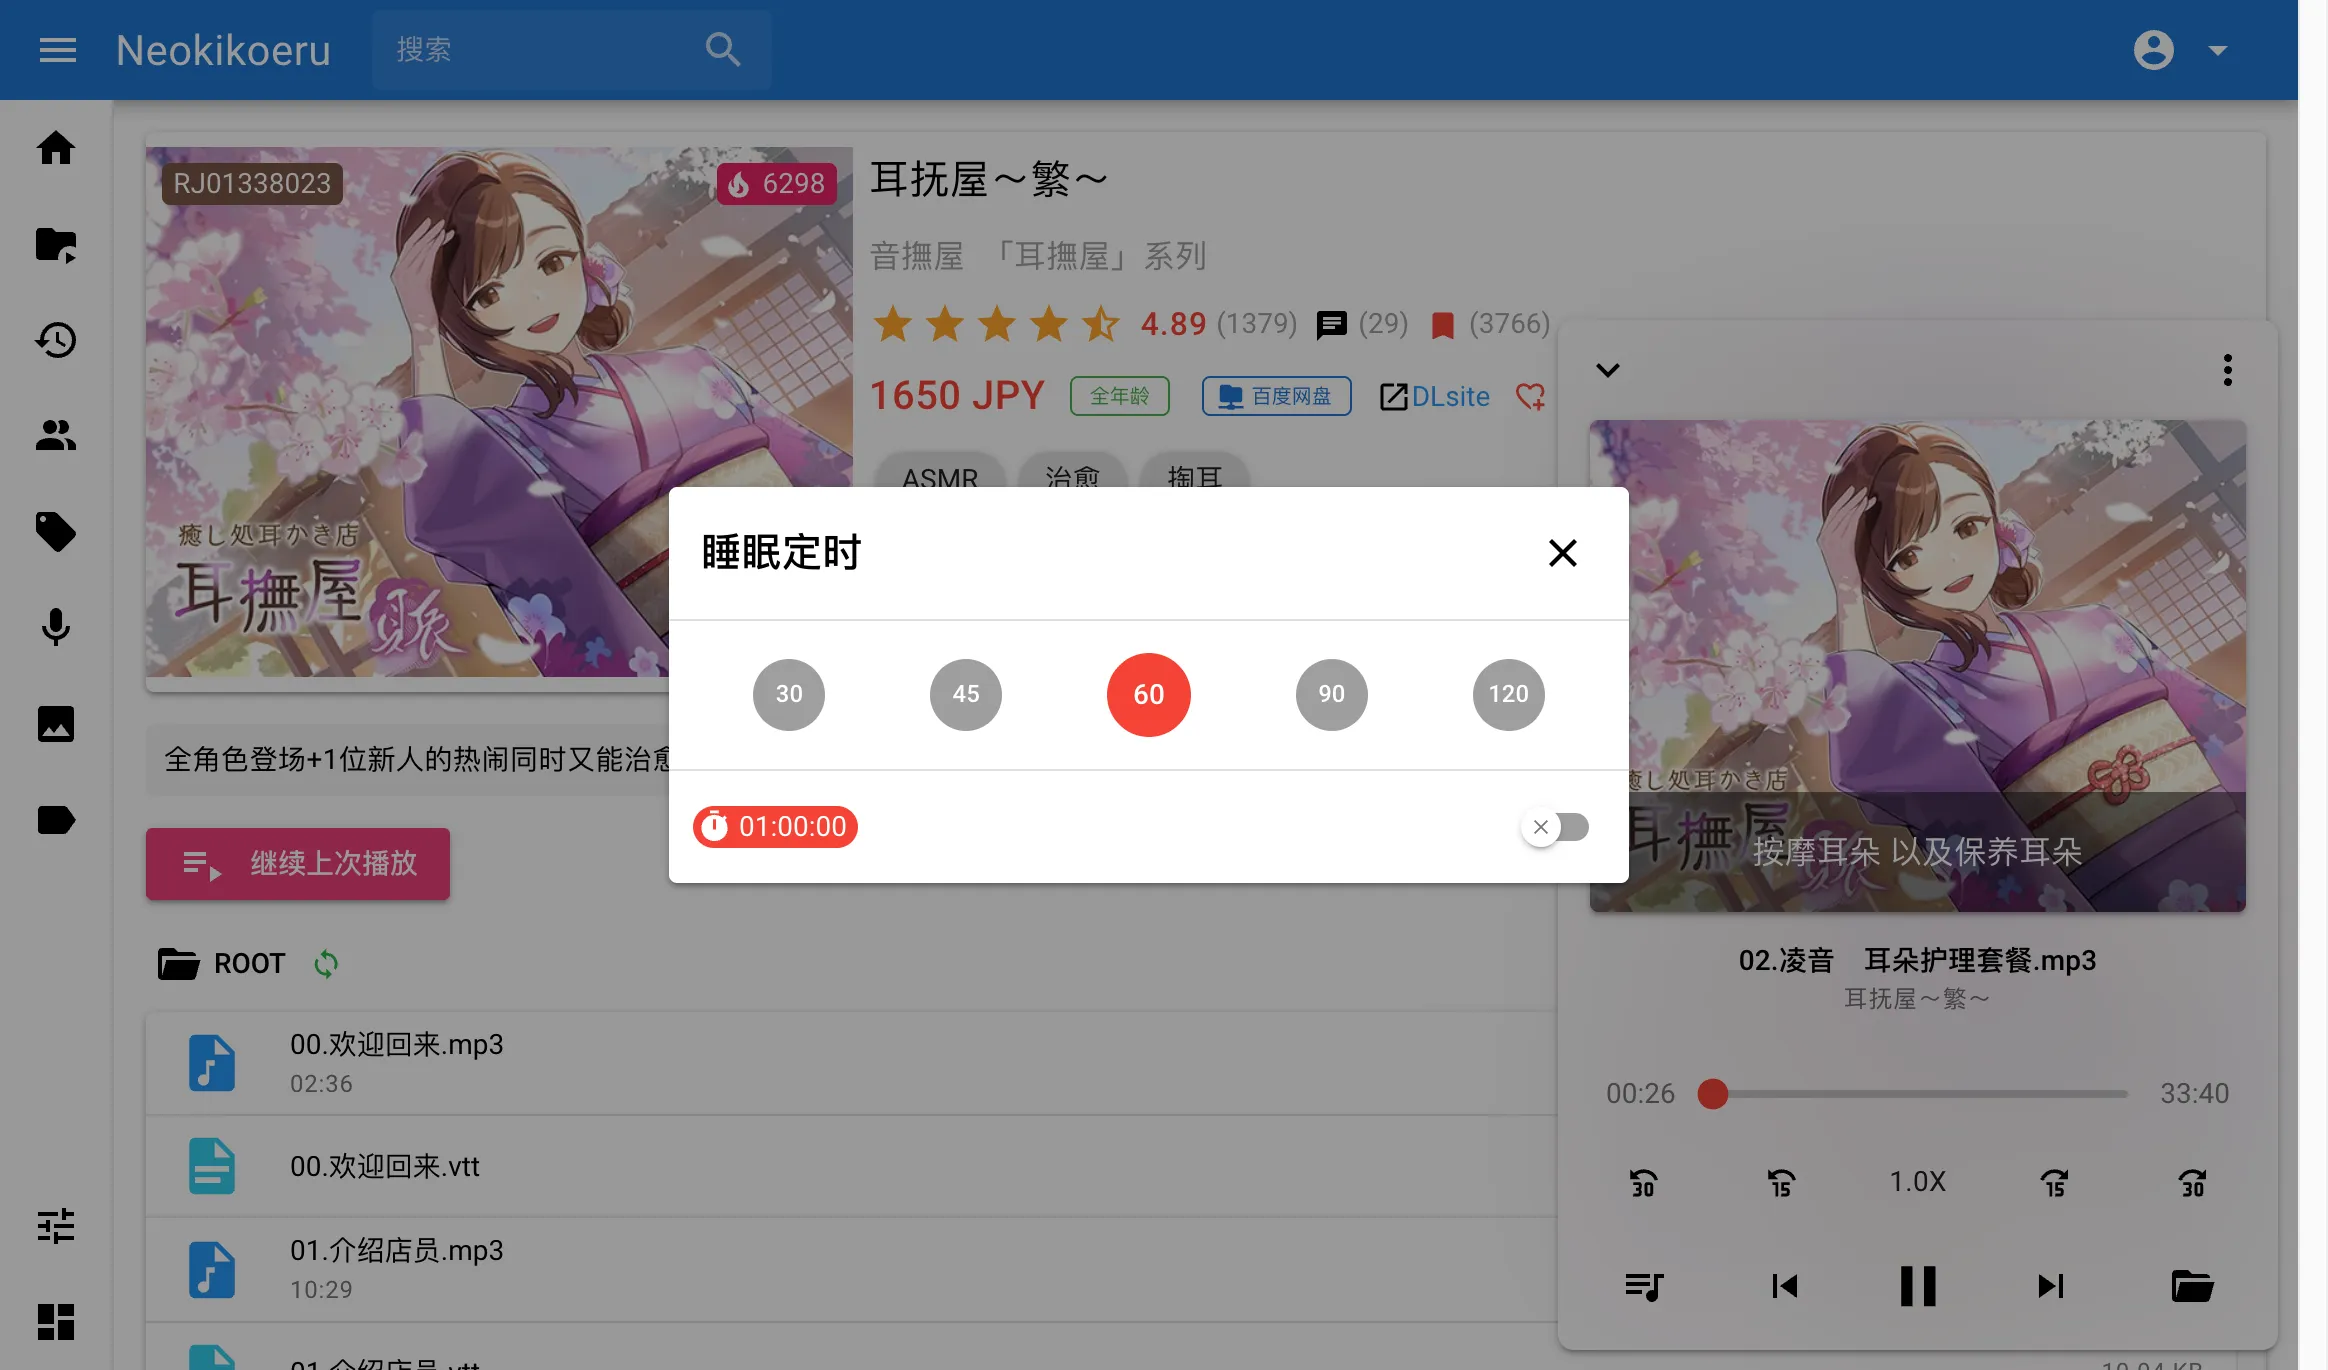Select the 30 minute sleep timer option
This screenshot has width=2328, height=1370.
coord(789,694)
